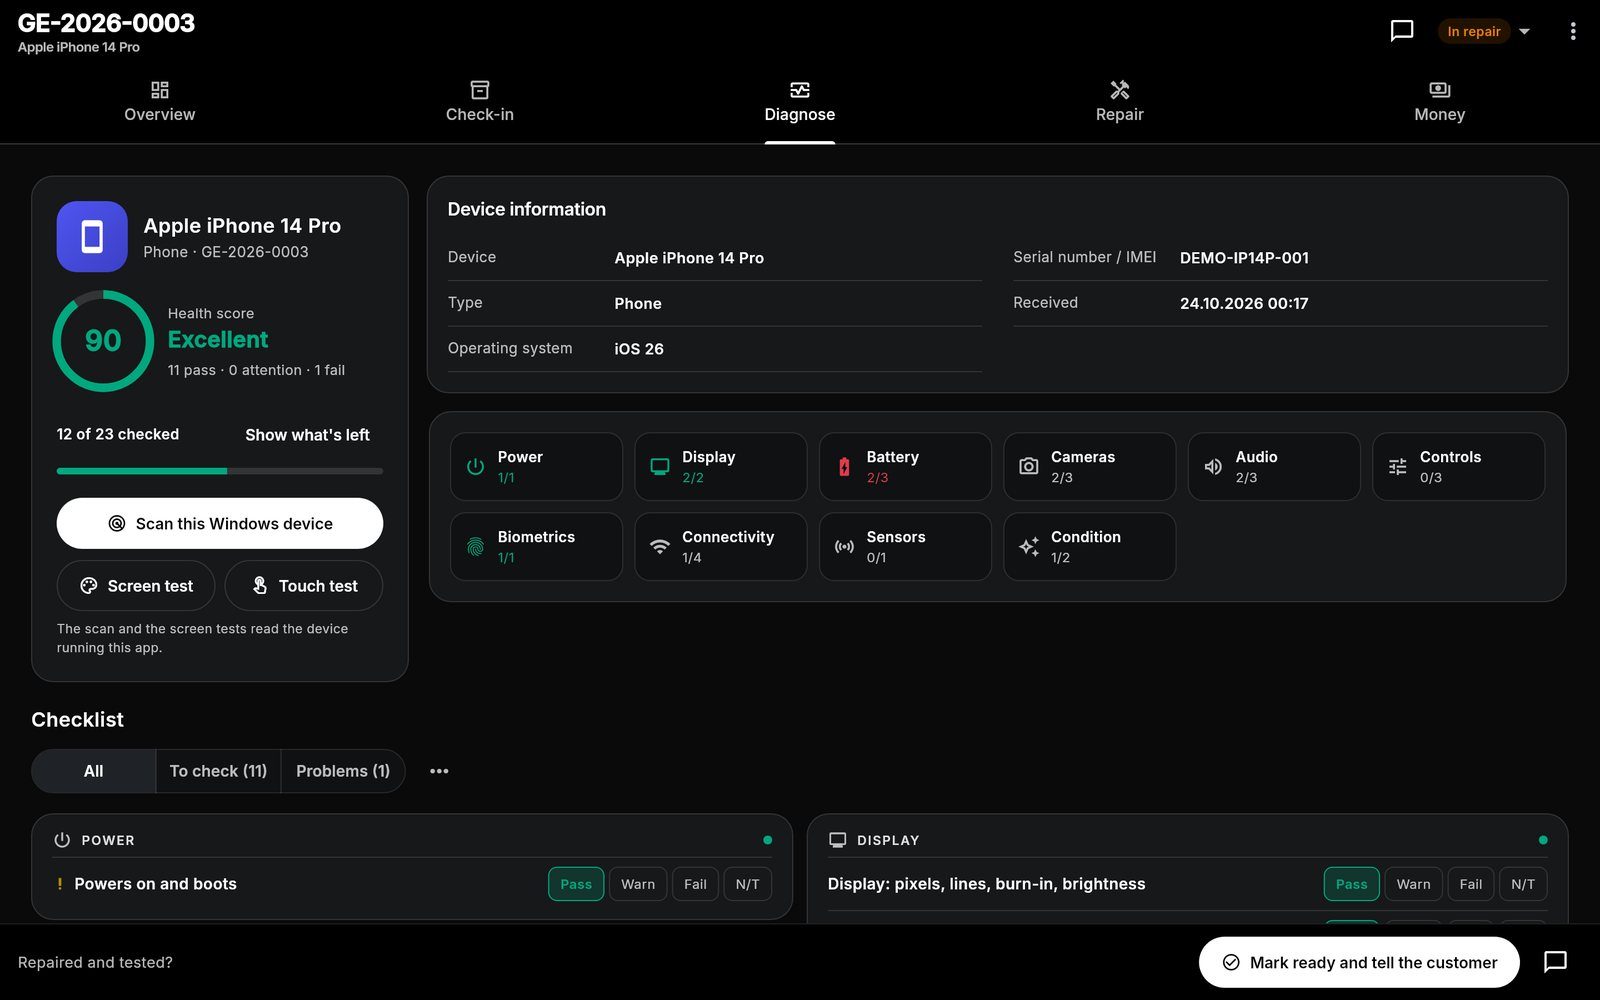Open the Audio 2/3 category card

pyautogui.click(x=1274, y=466)
